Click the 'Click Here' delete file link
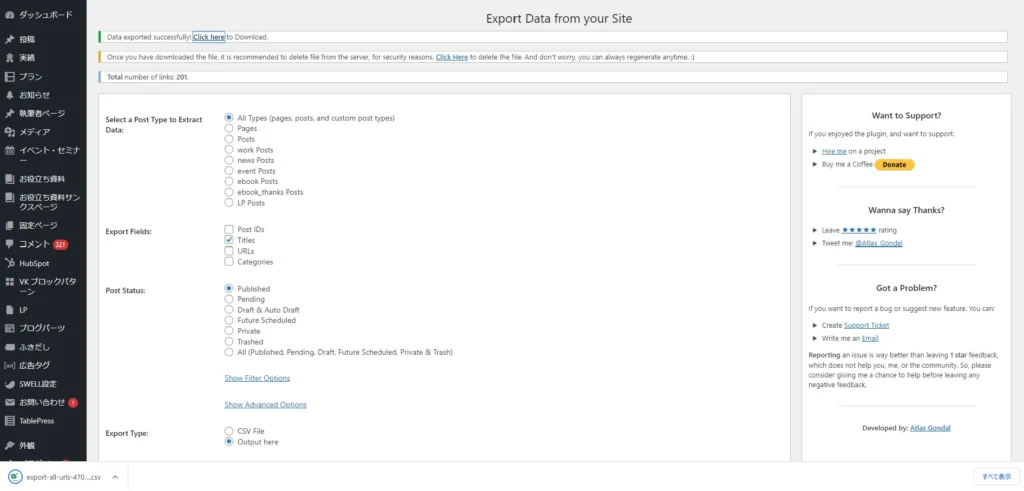Screen dimensions: 1024x491 pyautogui.click(x=452, y=57)
